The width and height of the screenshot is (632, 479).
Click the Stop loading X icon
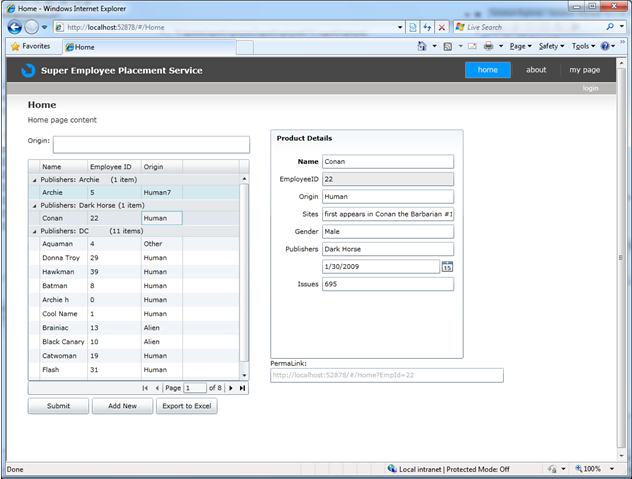pyautogui.click(x=442, y=27)
